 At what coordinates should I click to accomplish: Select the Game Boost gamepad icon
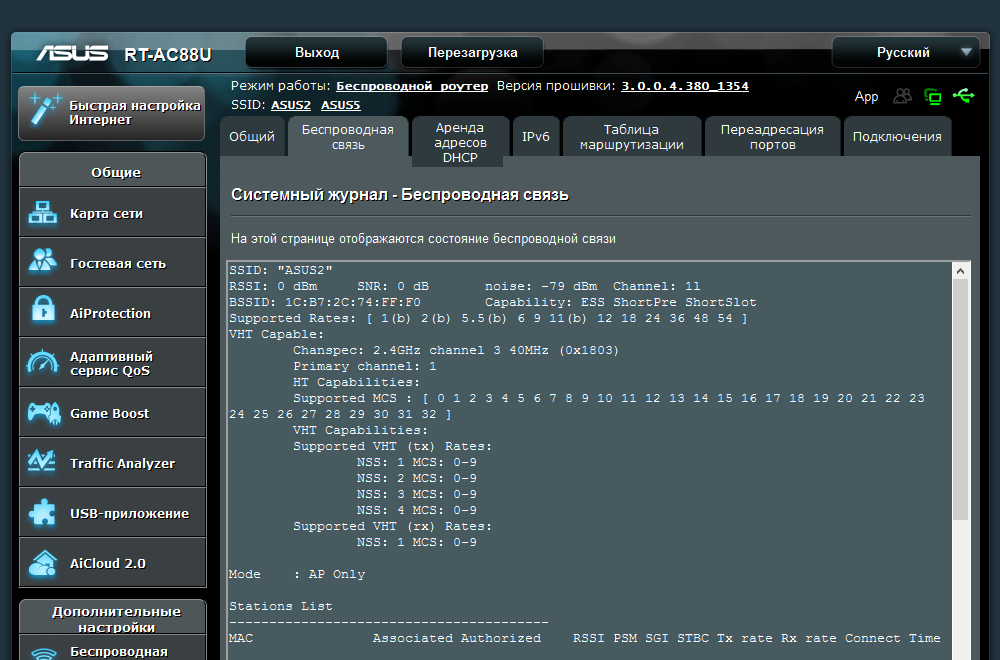coord(42,413)
